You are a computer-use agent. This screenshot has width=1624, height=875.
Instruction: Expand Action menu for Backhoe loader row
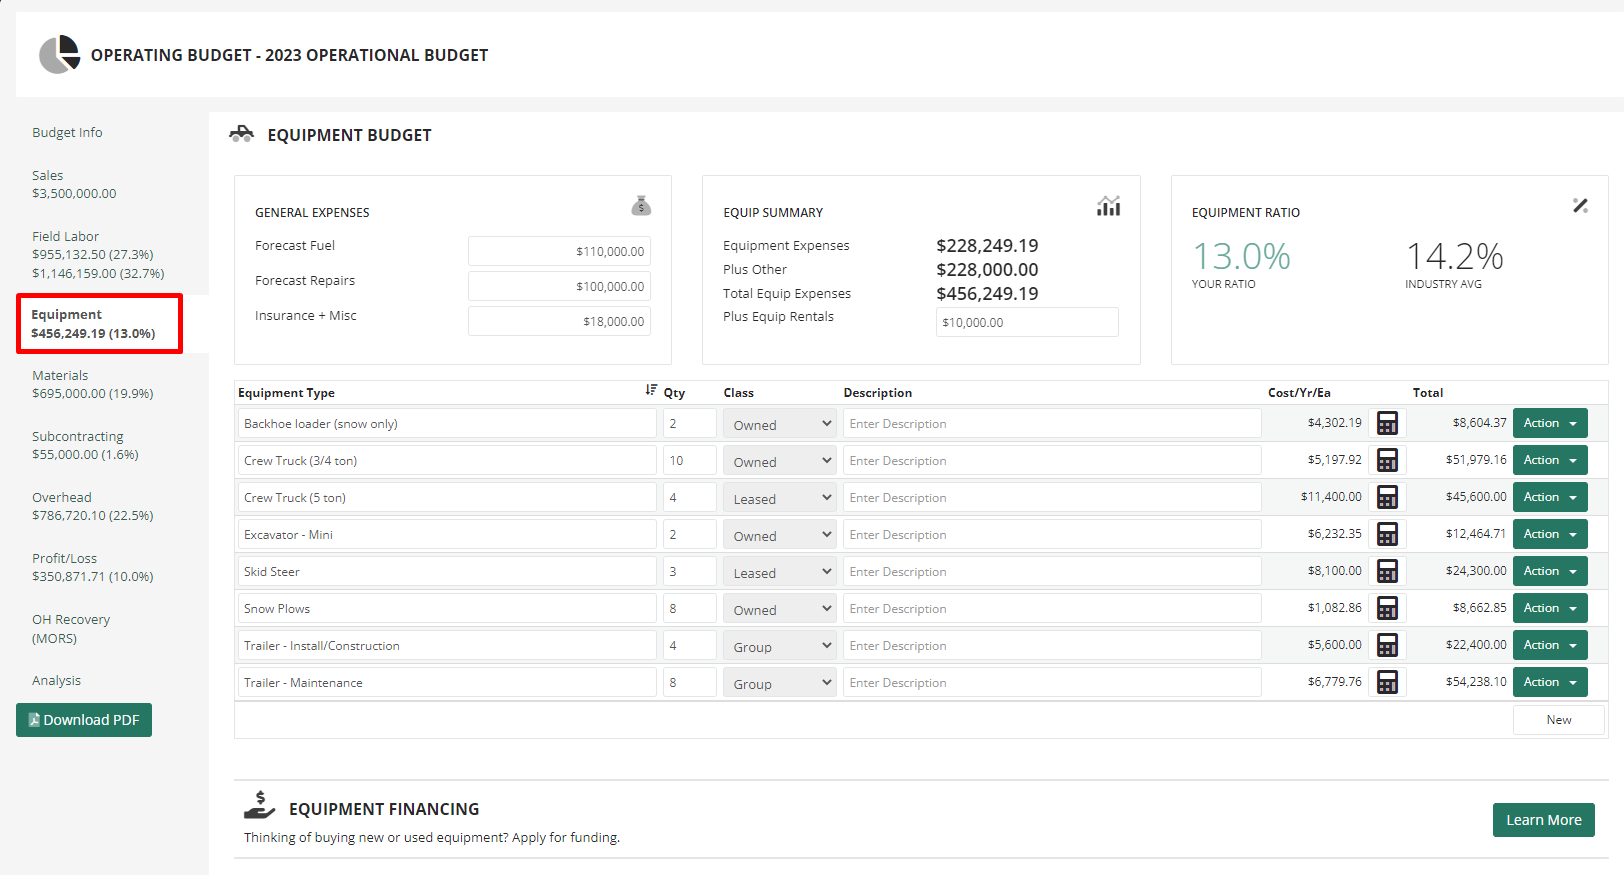click(x=1550, y=423)
